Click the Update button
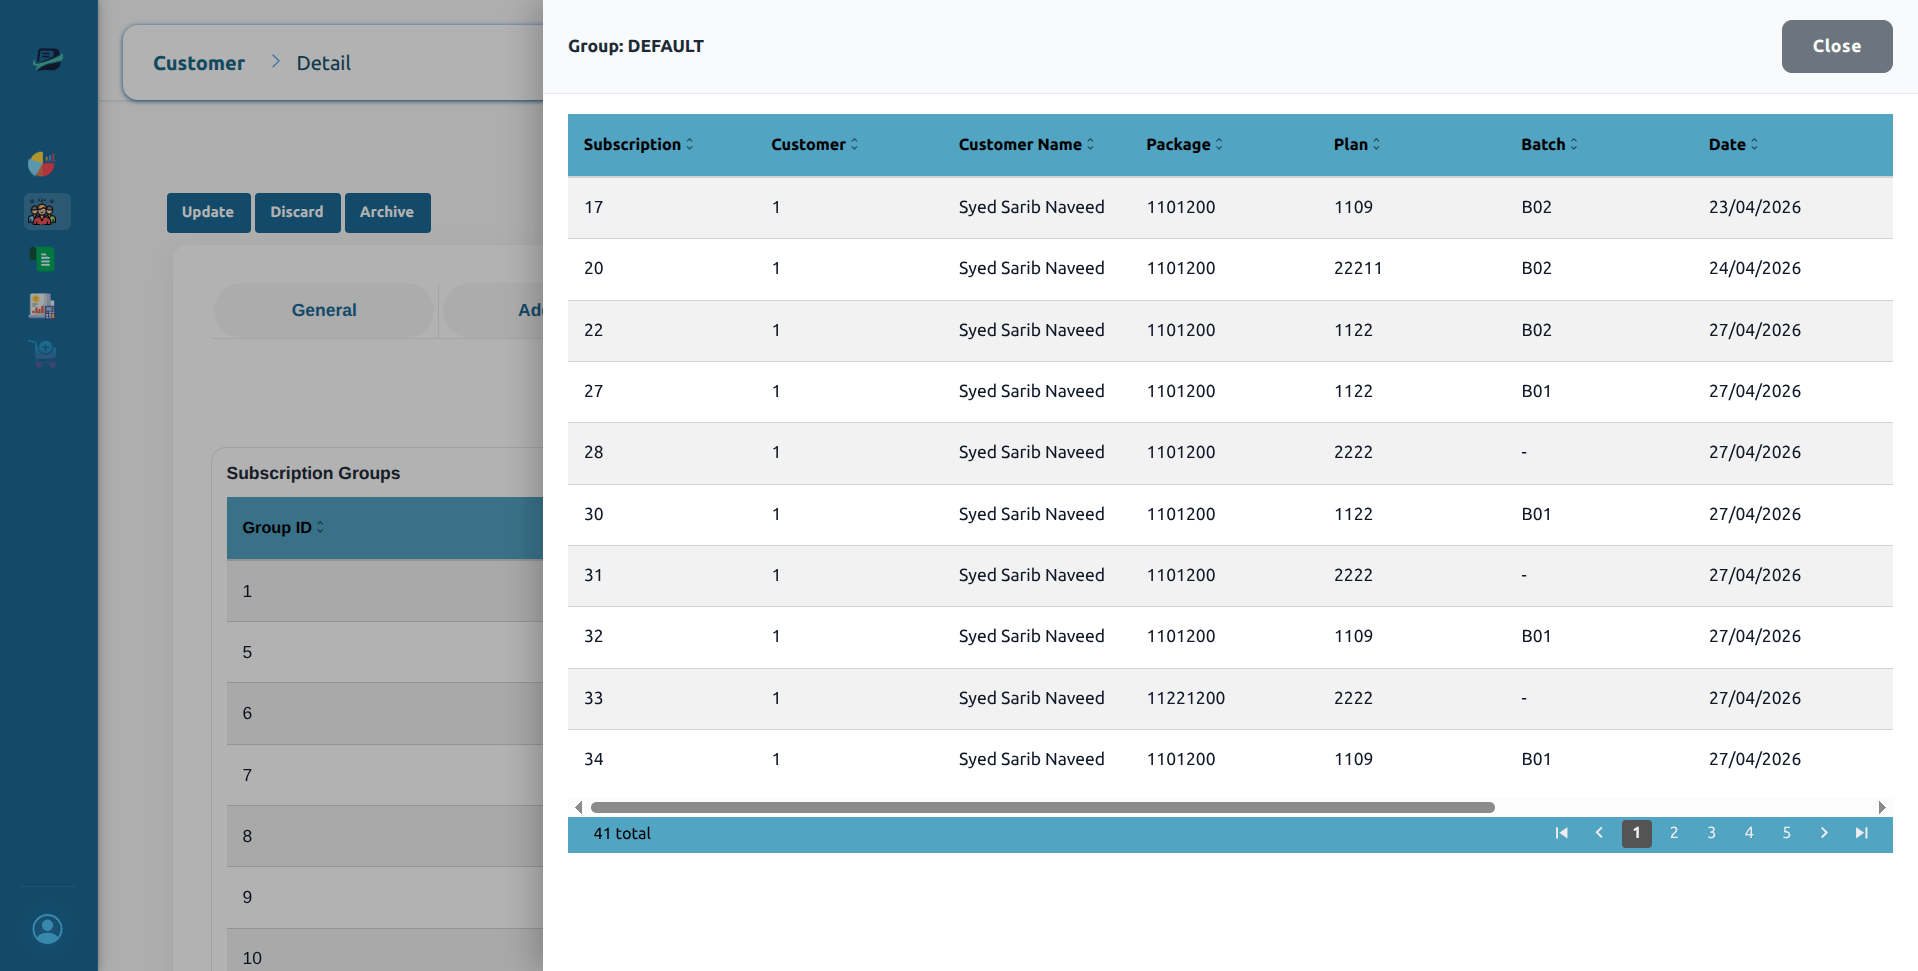This screenshot has width=1918, height=971. tap(208, 213)
